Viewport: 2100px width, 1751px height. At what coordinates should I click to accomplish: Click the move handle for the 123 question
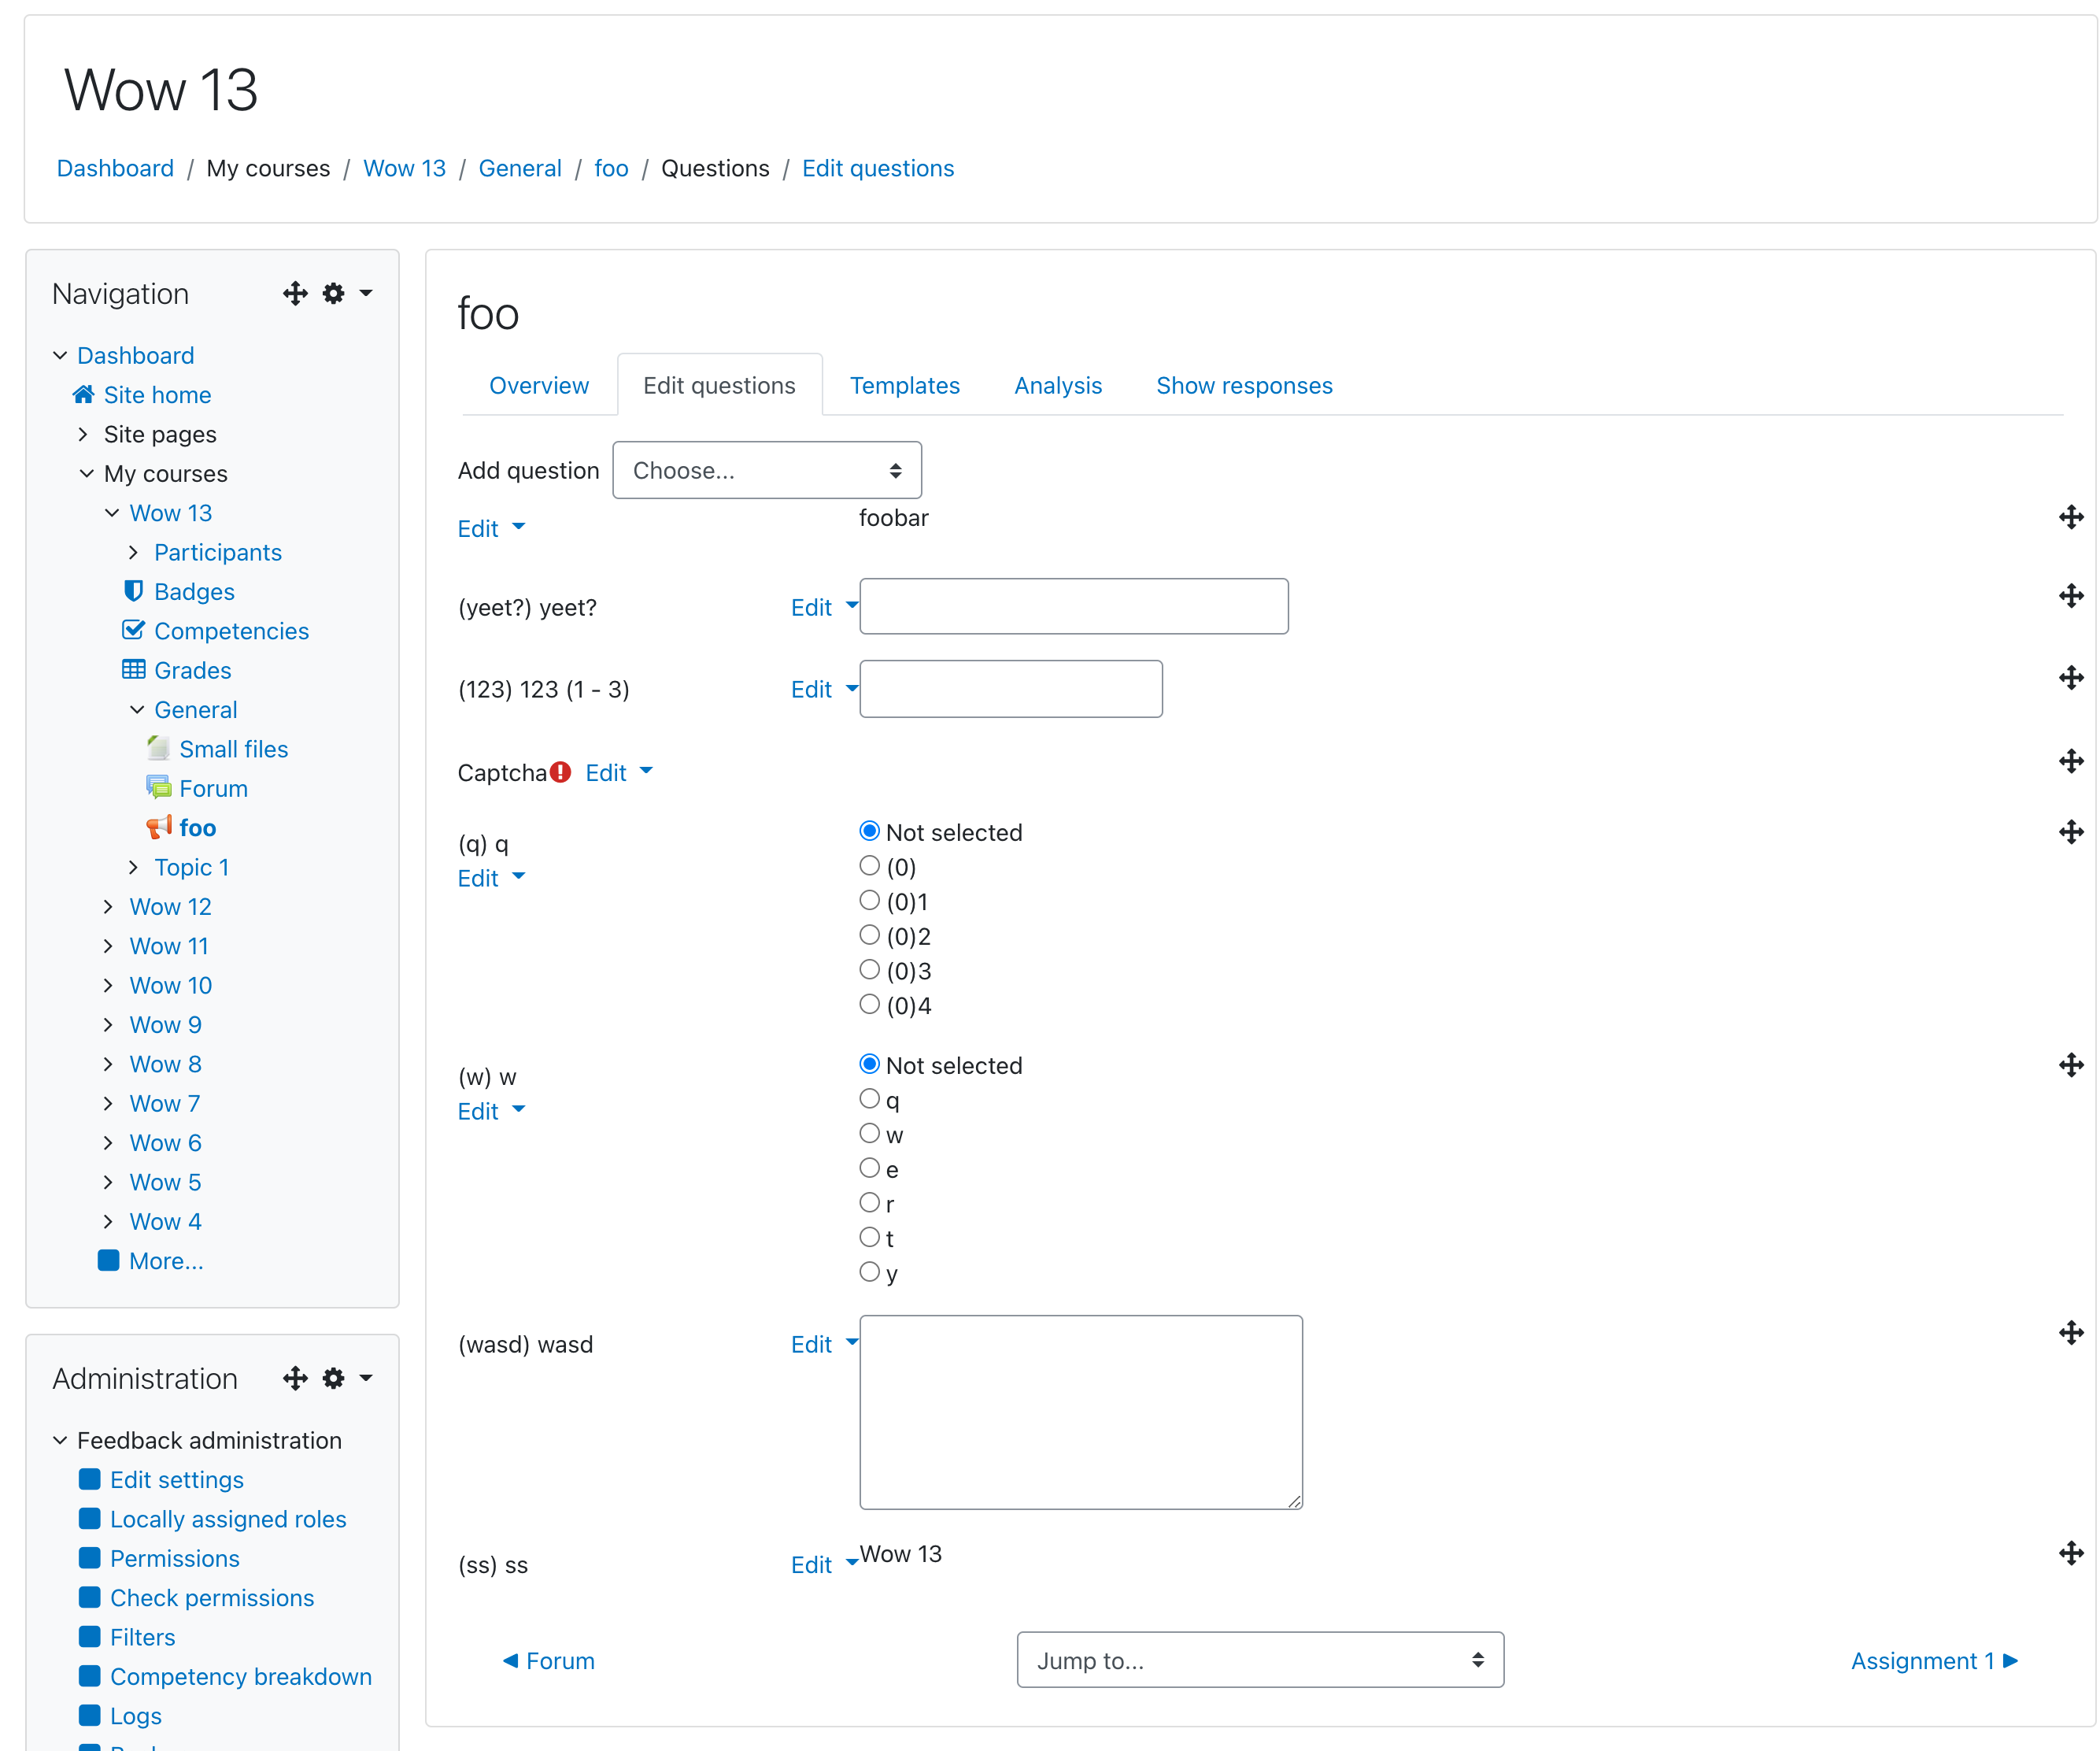2070,678
